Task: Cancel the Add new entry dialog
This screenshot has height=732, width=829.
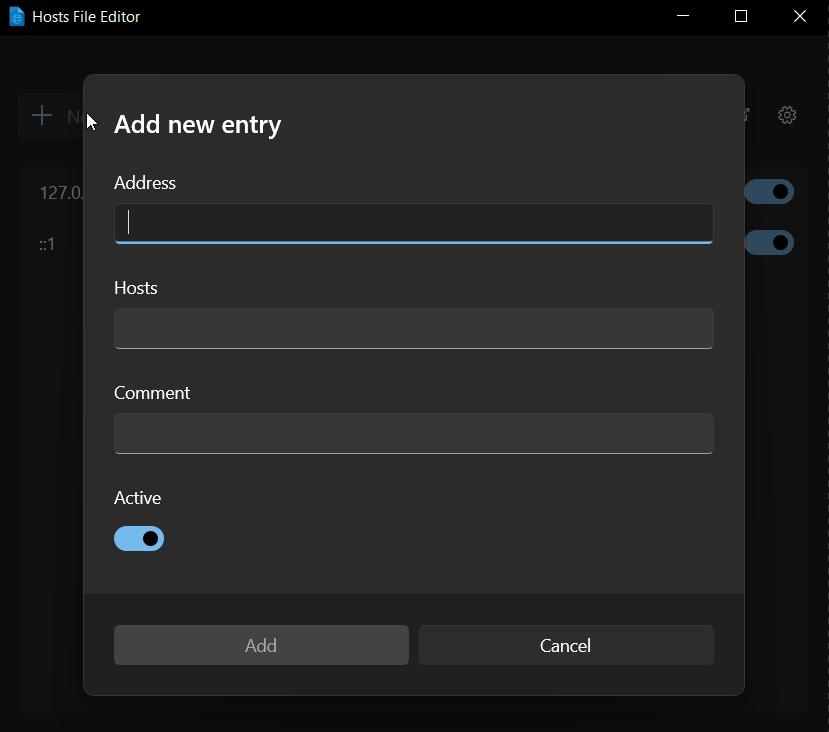Action: (x=566, y=645)
